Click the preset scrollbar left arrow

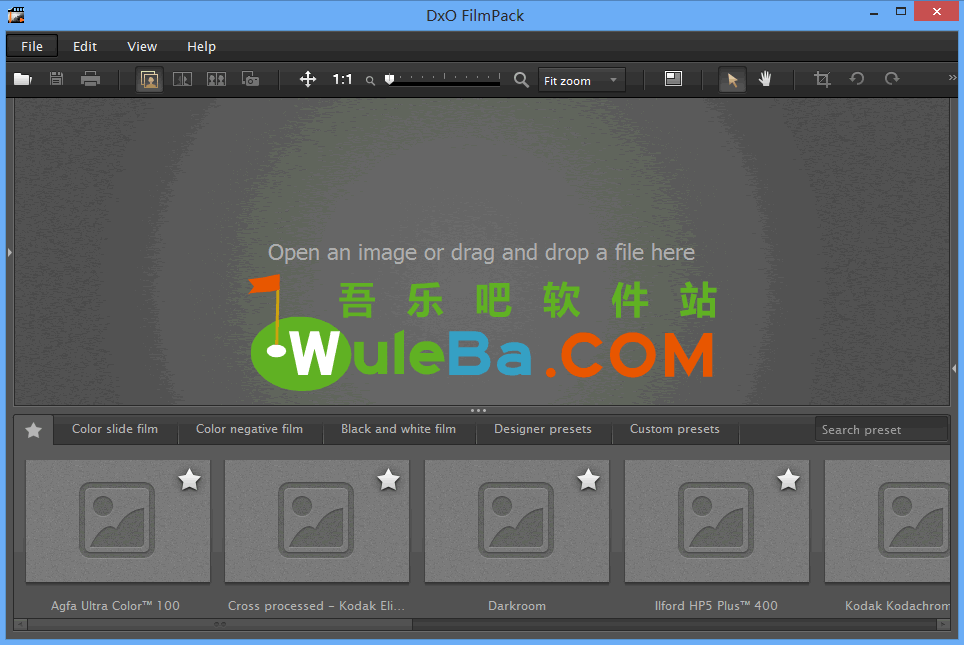(x=20, y=625)
